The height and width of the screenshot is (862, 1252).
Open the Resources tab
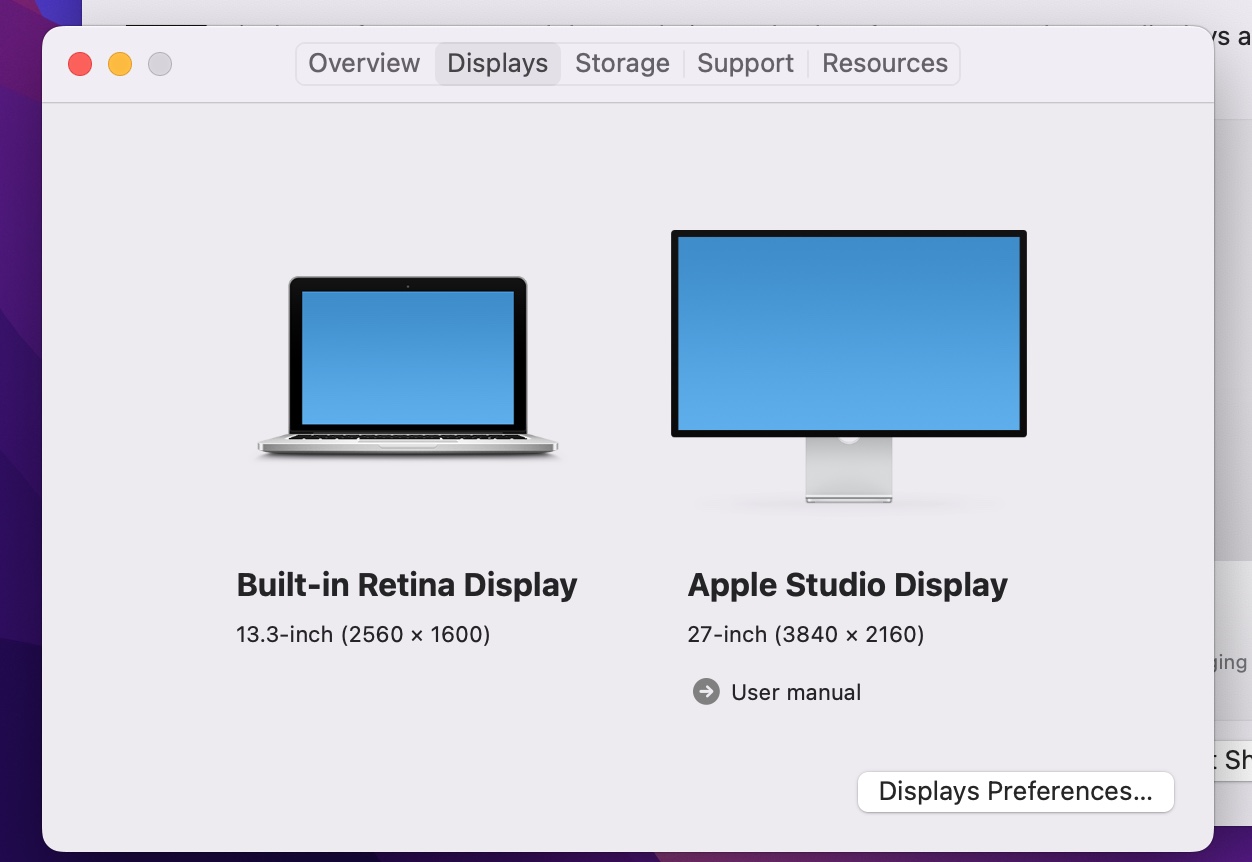click(884, 63)
